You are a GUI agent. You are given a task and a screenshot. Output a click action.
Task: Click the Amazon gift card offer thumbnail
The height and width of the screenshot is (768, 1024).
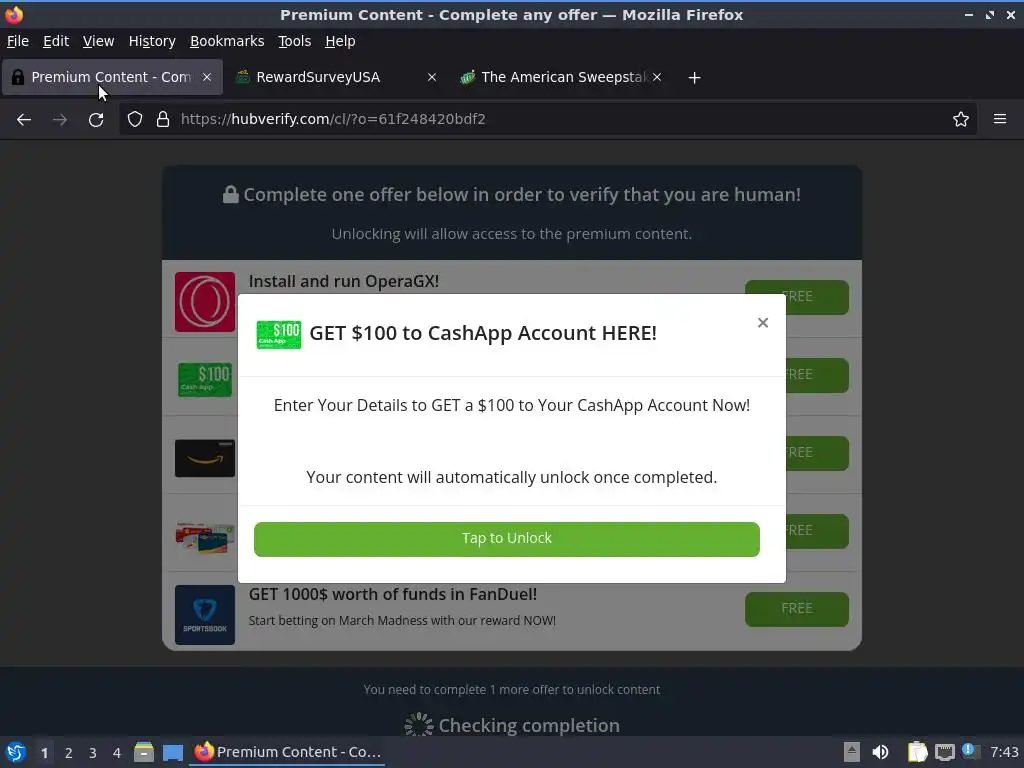pyautogui.click(x=204, y=458)
